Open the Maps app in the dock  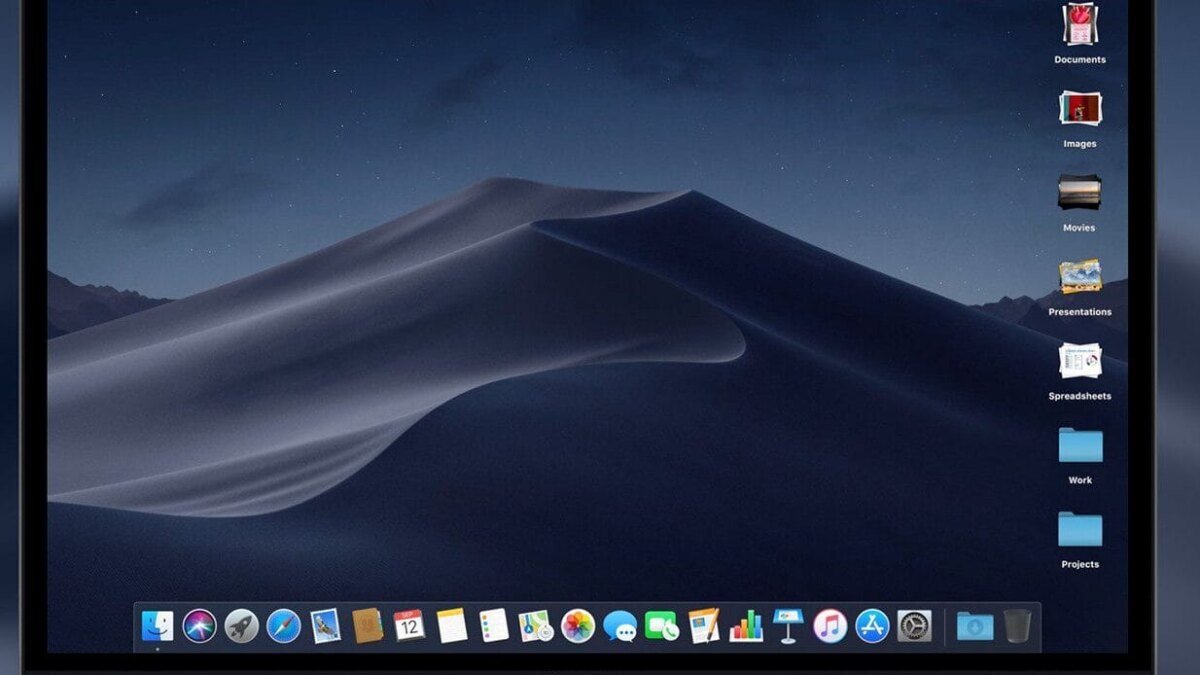point(536,626)
